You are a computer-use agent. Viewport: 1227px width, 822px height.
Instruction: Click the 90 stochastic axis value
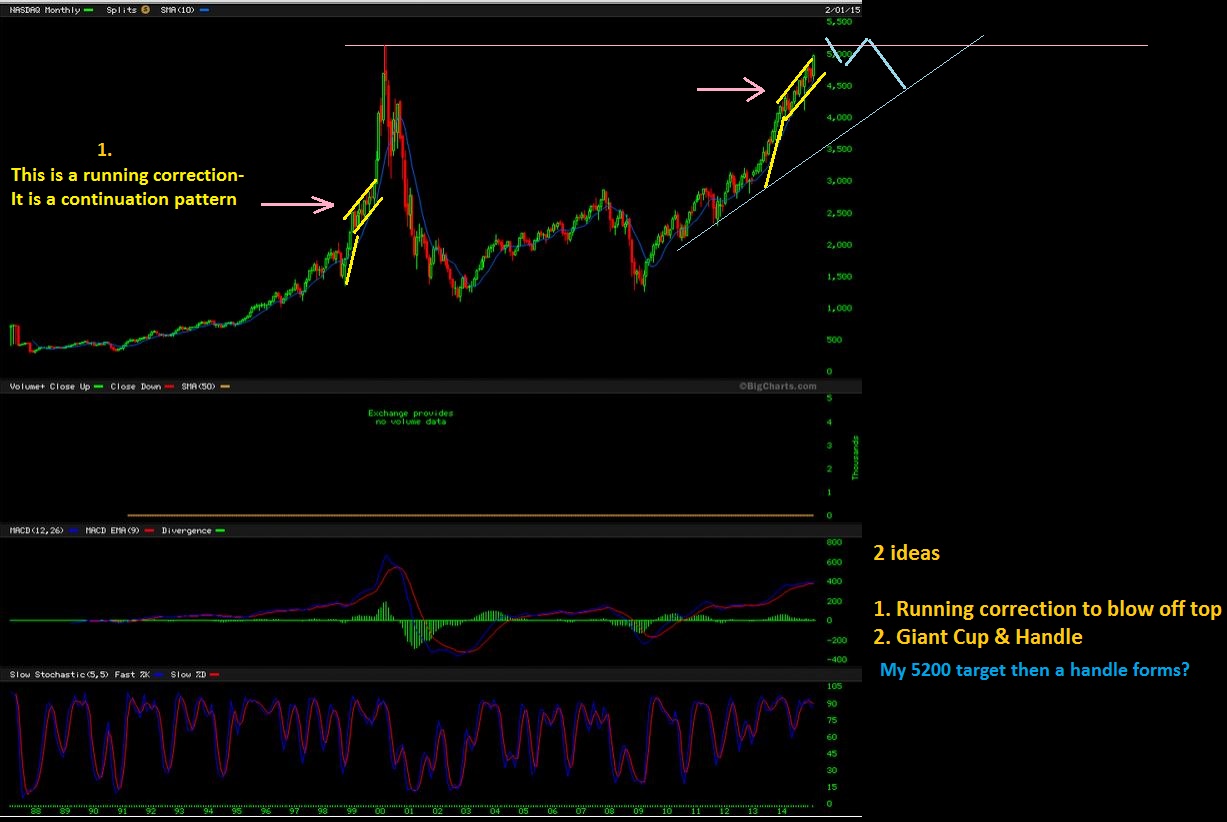[x=830, y=704]
